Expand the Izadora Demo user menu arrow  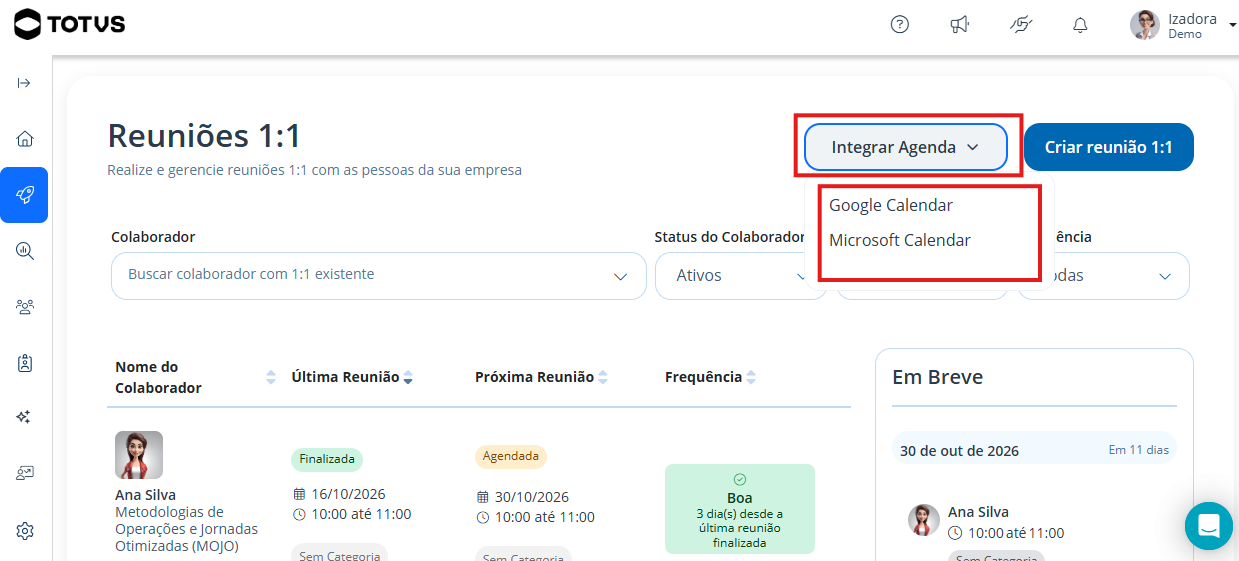pos(1232,24)
